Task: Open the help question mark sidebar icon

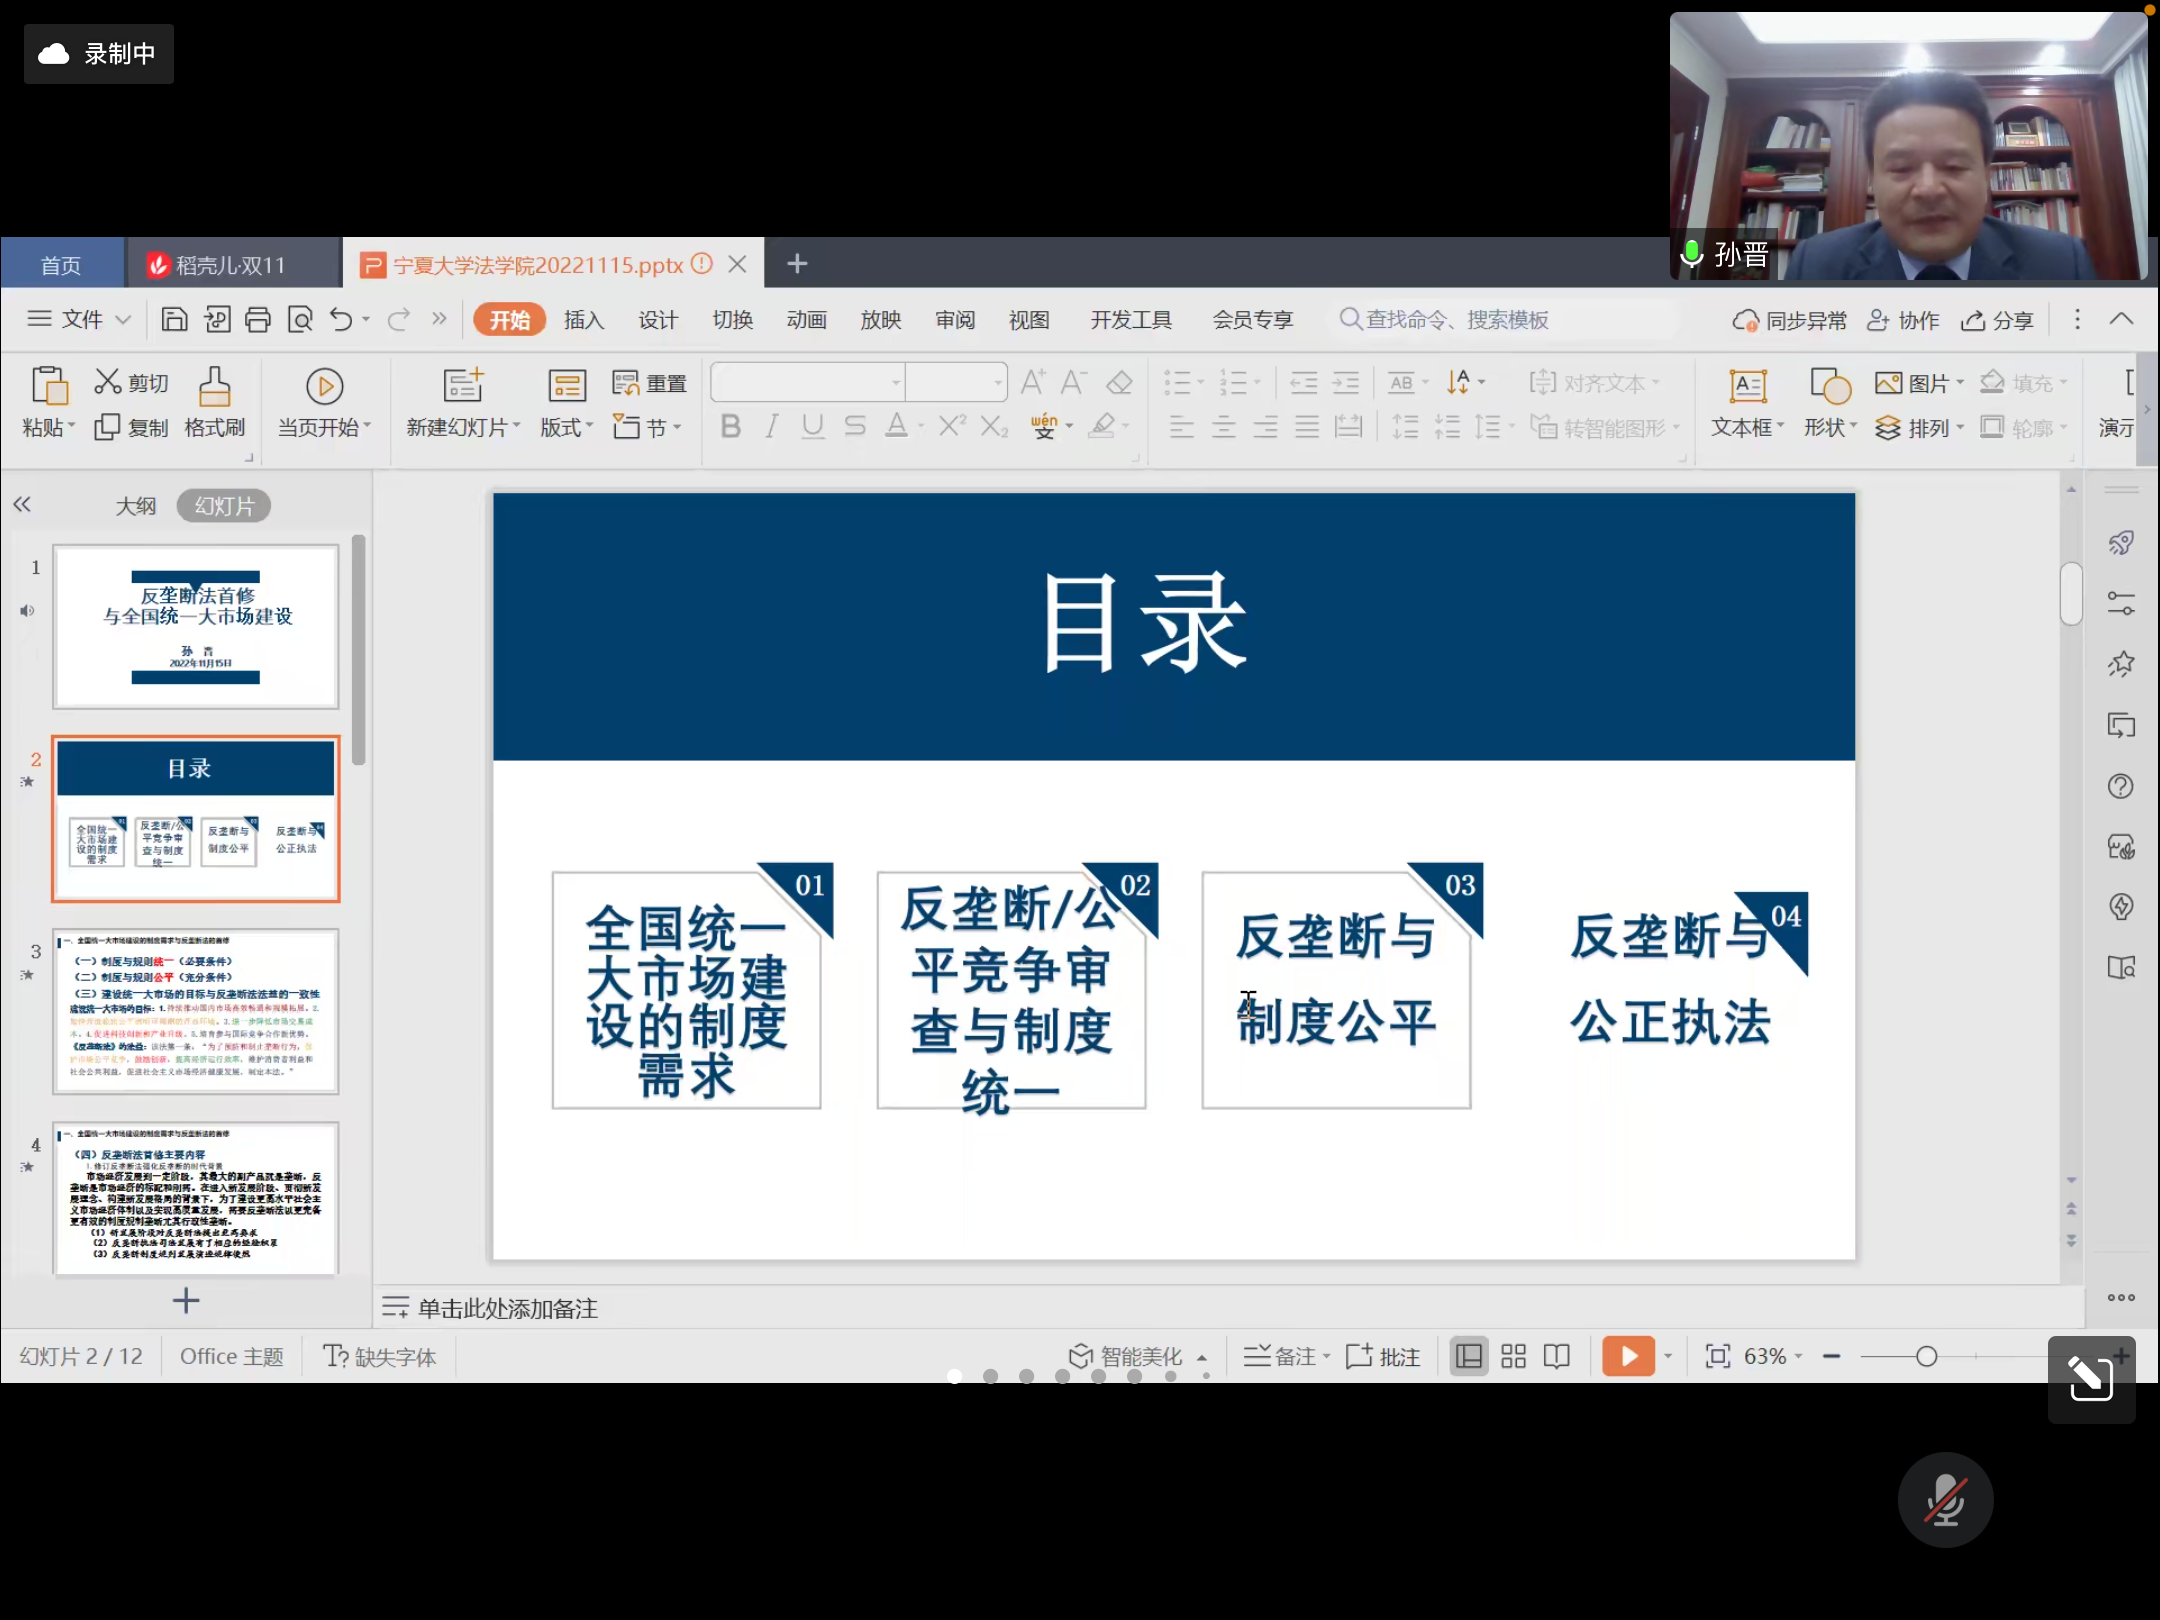Action: pos(2120,786)
